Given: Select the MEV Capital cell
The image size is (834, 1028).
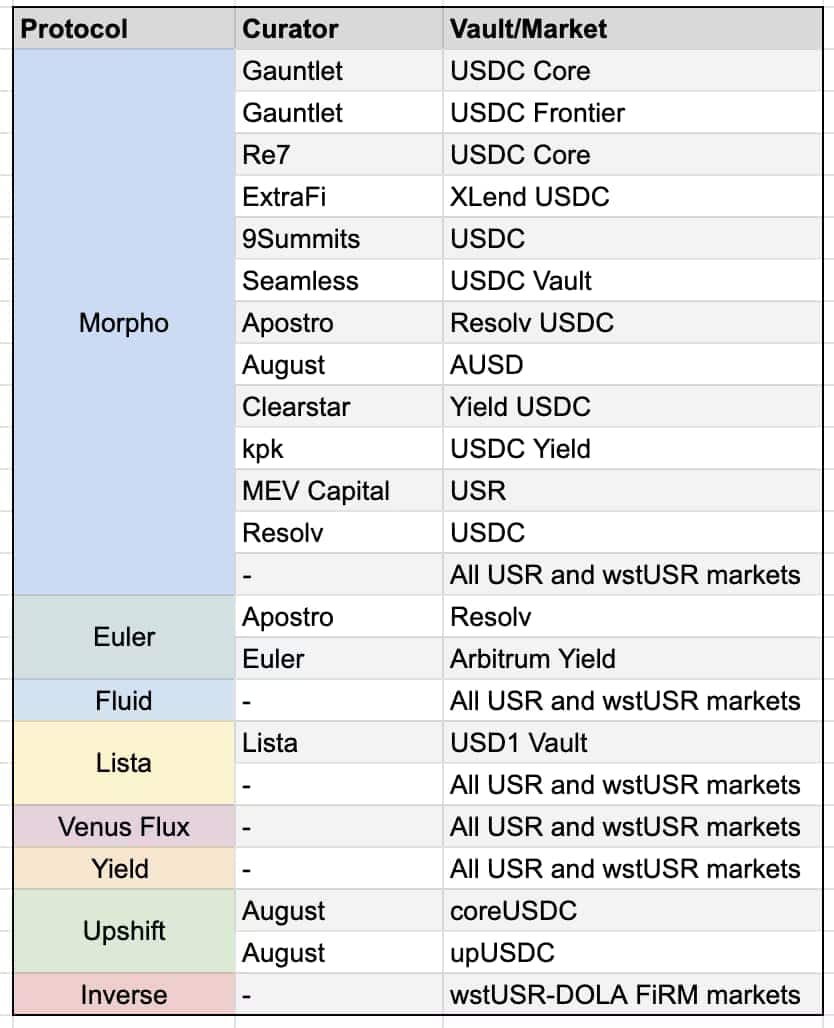Looking at the screenshot, I should pos(316,491).
